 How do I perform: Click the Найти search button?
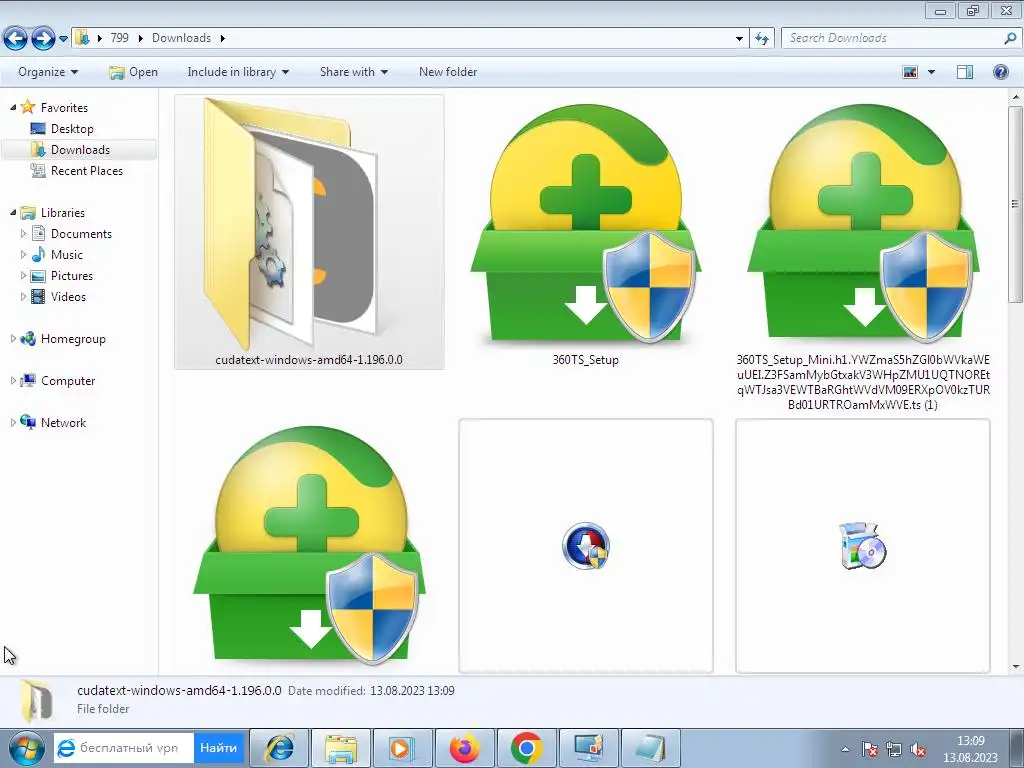coord(219,748)
